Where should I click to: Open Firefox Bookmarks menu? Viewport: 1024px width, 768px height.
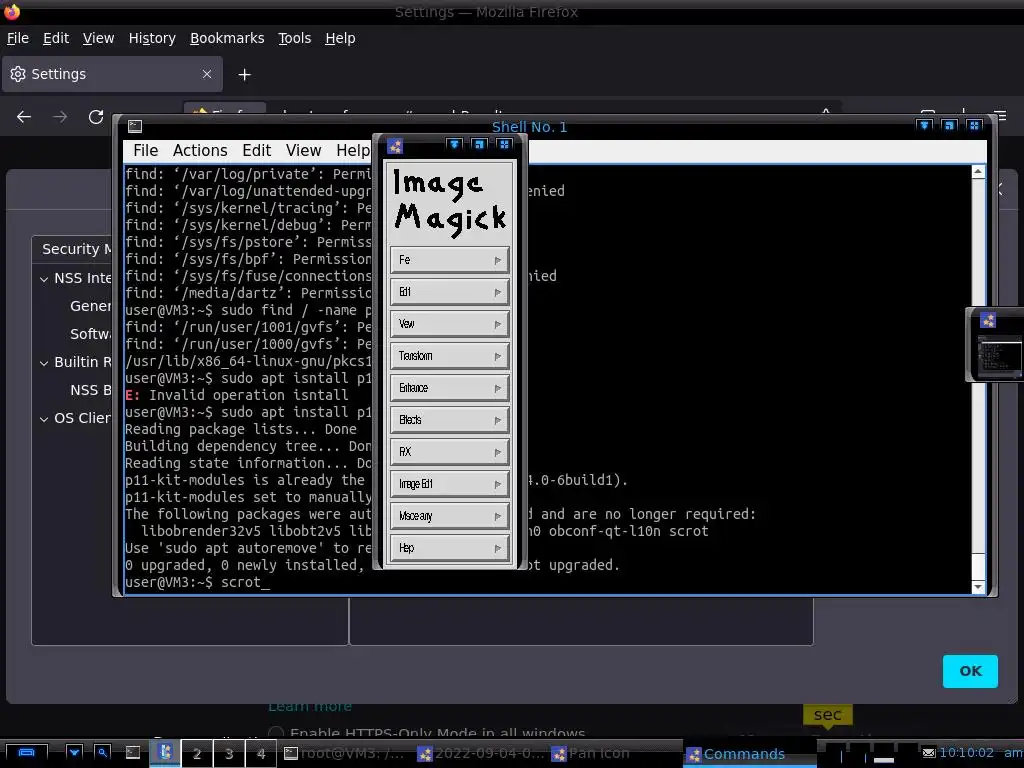pyautogui.click(x=227, y=39)
